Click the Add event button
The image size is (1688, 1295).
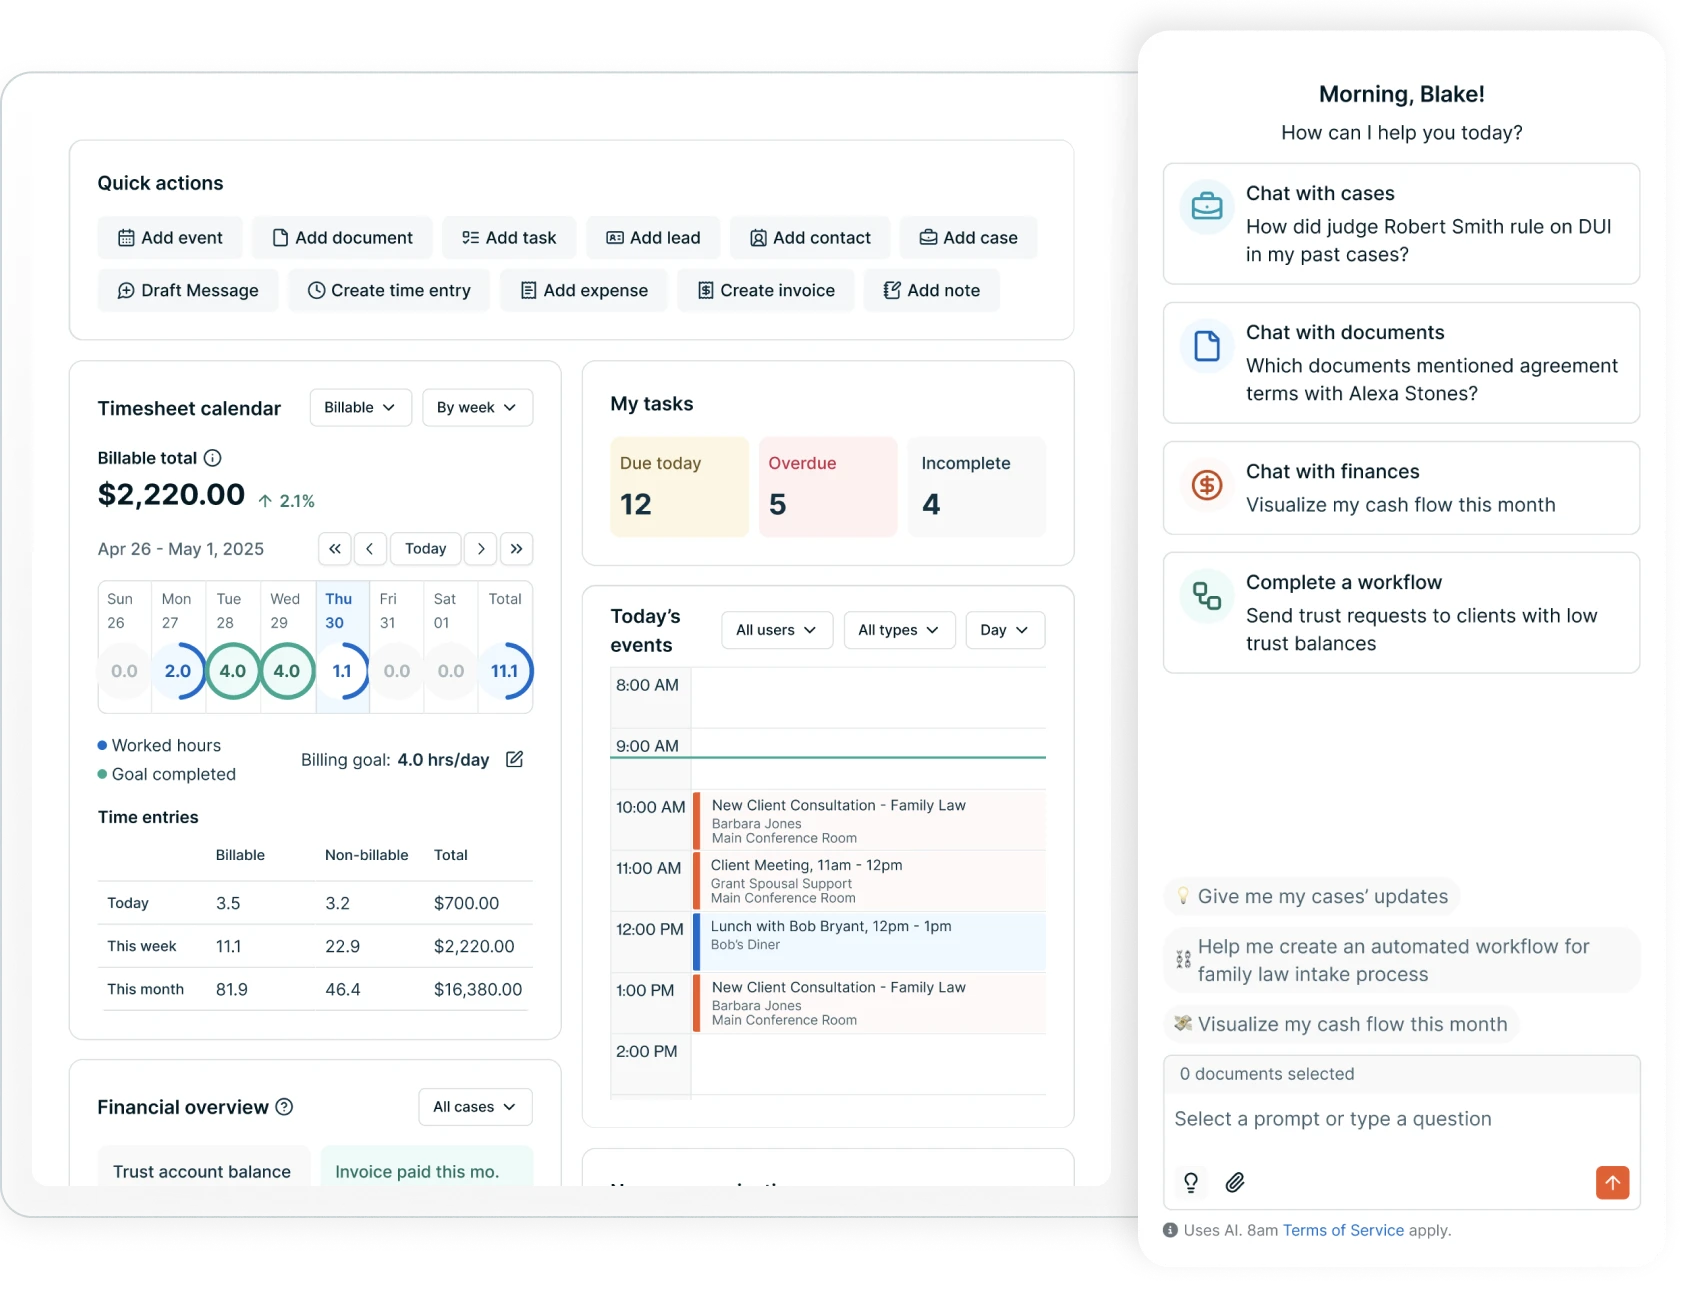(x=170, y=238)
